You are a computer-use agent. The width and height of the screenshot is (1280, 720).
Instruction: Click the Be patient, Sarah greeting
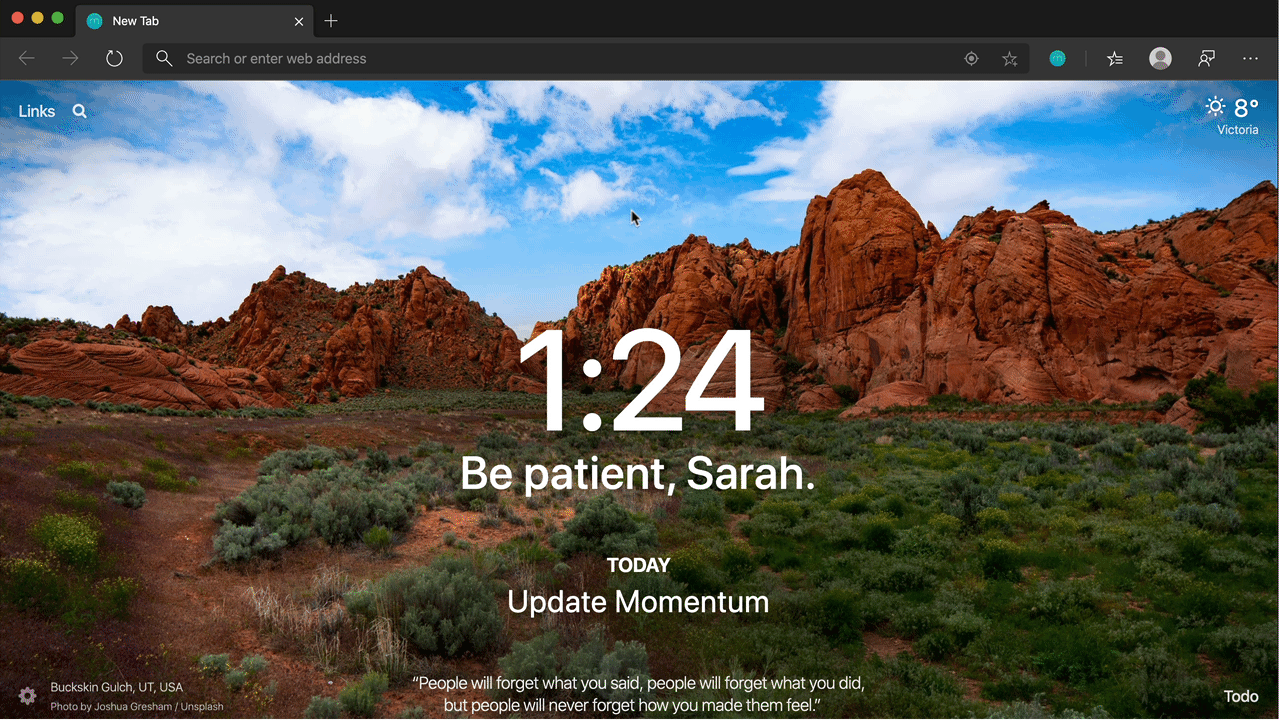tap(638, 474)
